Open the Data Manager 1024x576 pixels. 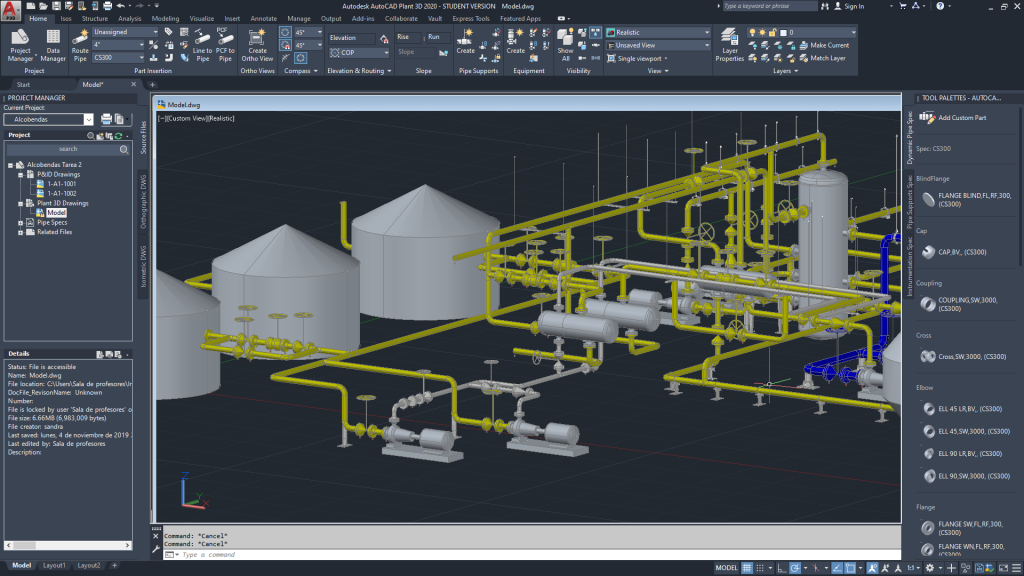[x=53, y=45]
